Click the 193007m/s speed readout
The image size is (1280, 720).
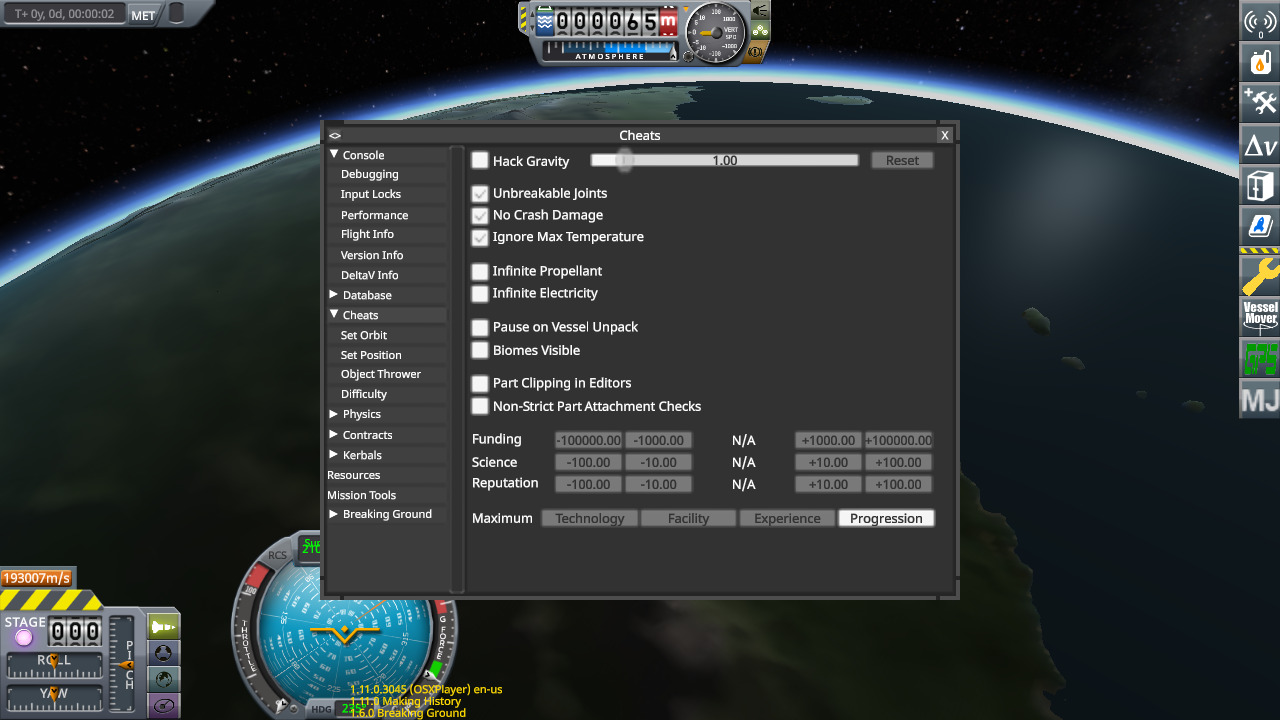36,578
